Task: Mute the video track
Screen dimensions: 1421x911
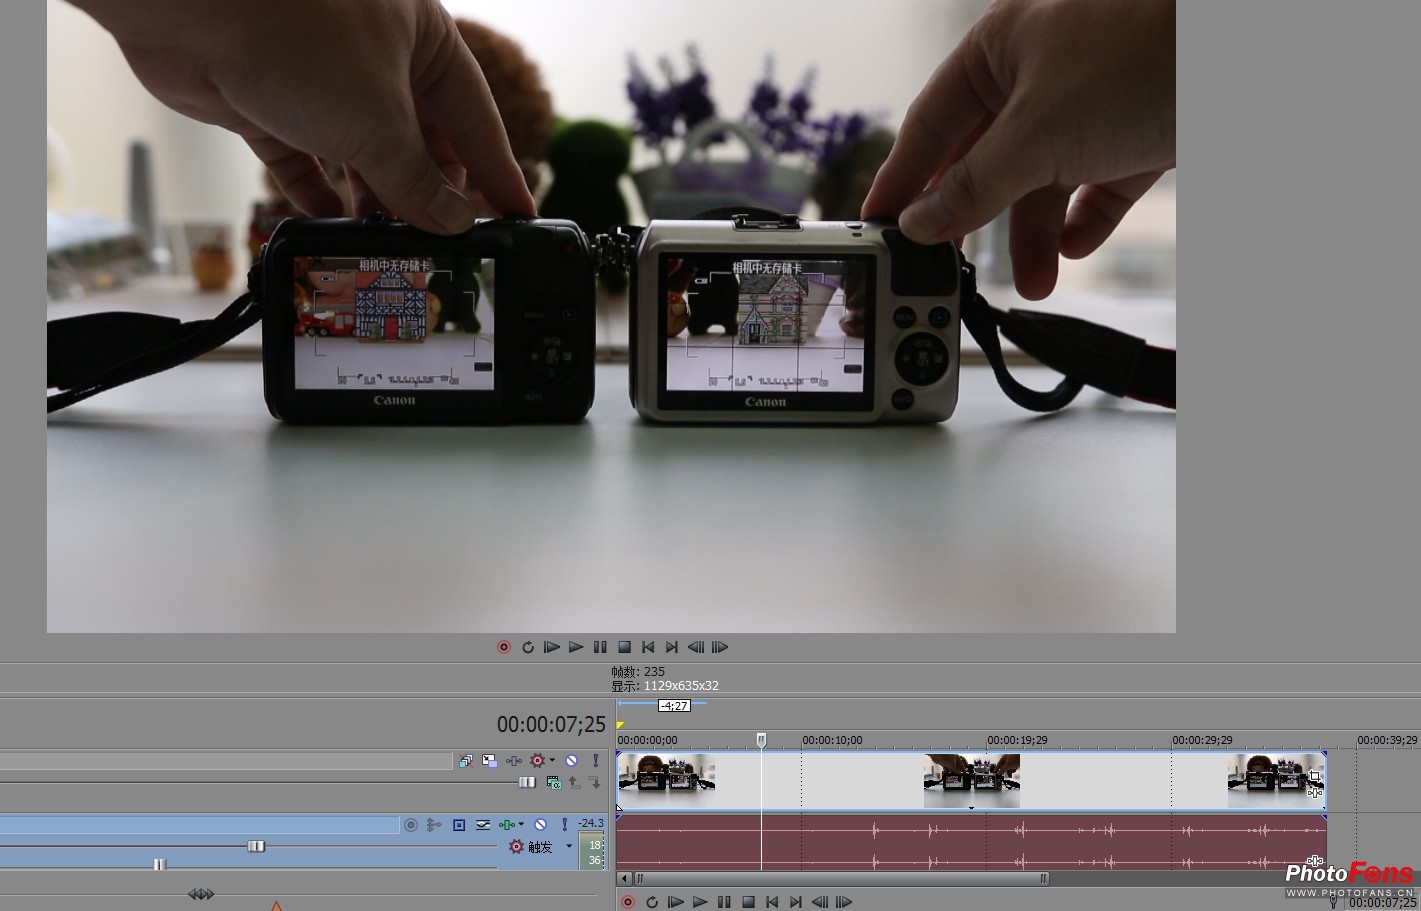Action: [x=571, y=761]
